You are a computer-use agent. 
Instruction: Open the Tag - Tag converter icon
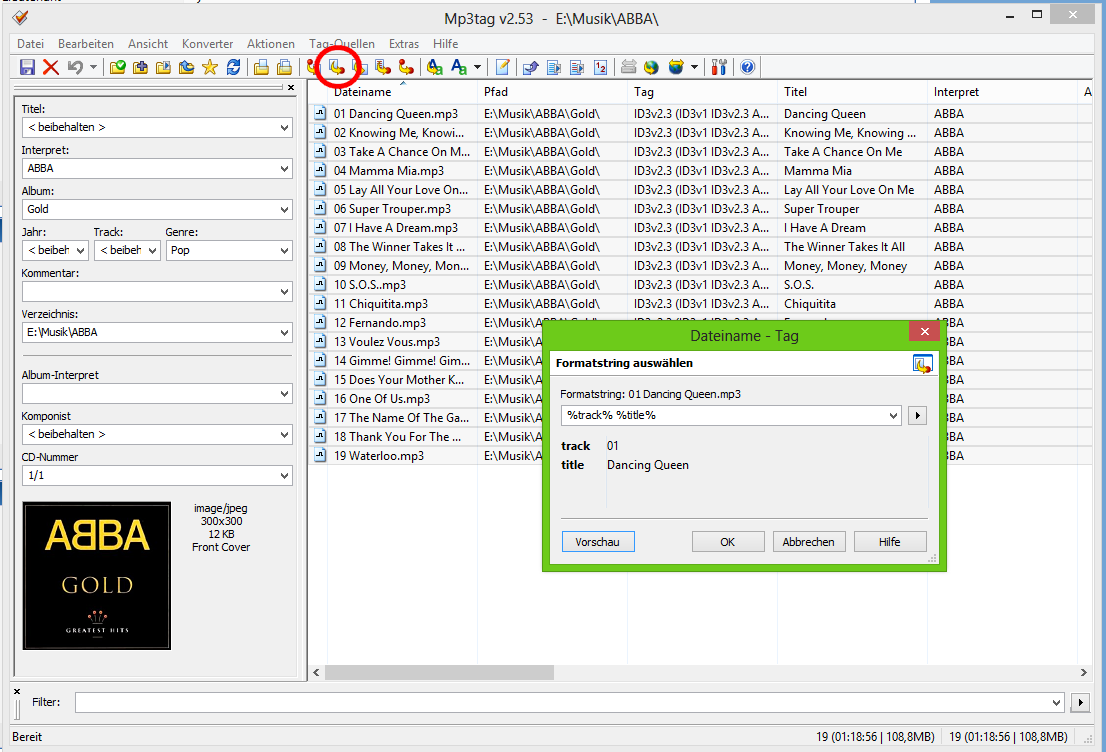click(406, 67)
